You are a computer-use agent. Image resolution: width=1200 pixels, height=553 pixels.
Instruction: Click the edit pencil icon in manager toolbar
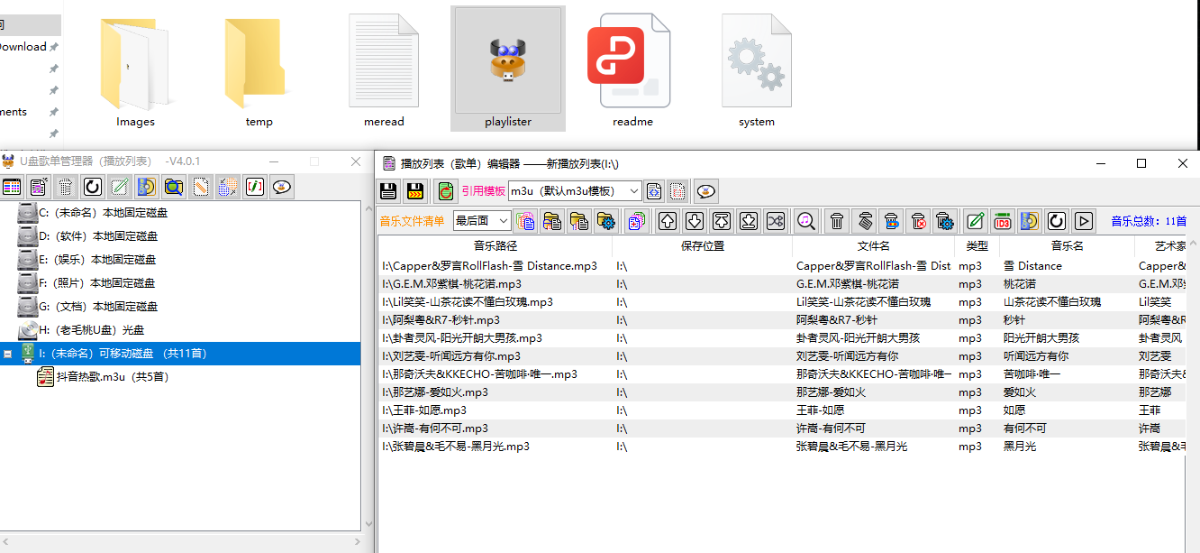coord(119,186)
